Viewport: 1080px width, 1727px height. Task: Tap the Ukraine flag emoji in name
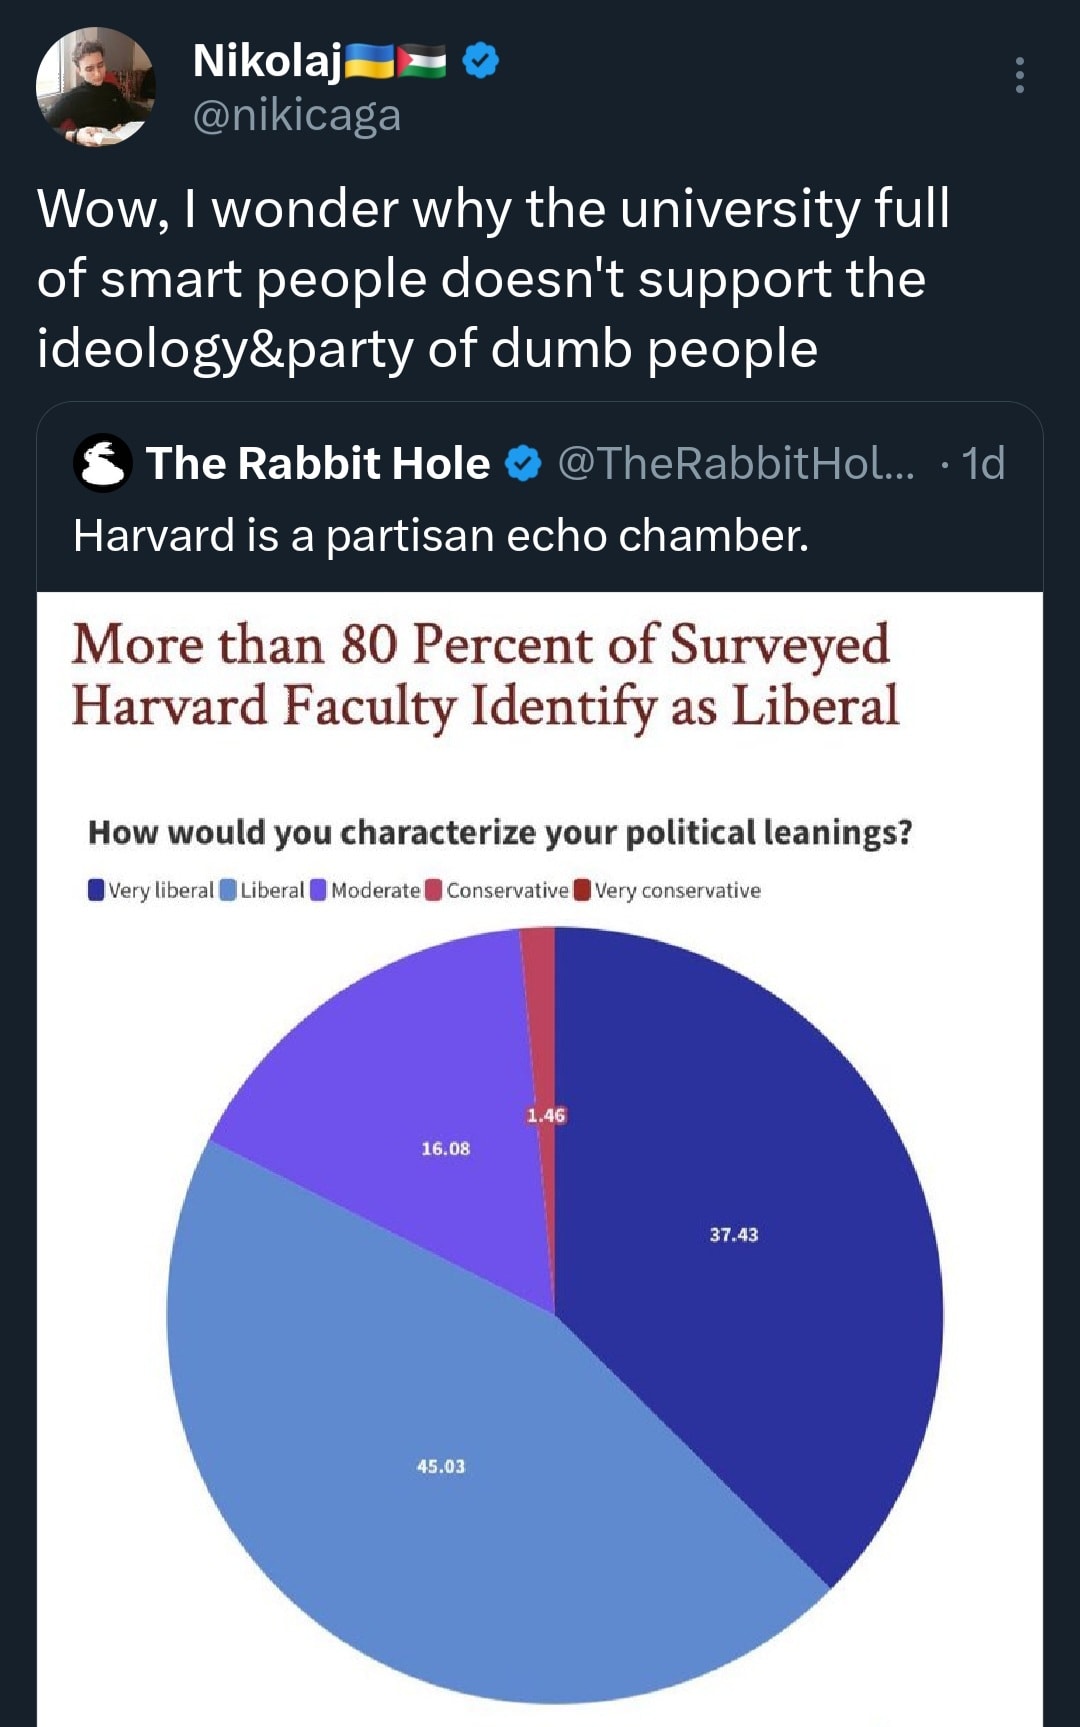click(370, 62)
